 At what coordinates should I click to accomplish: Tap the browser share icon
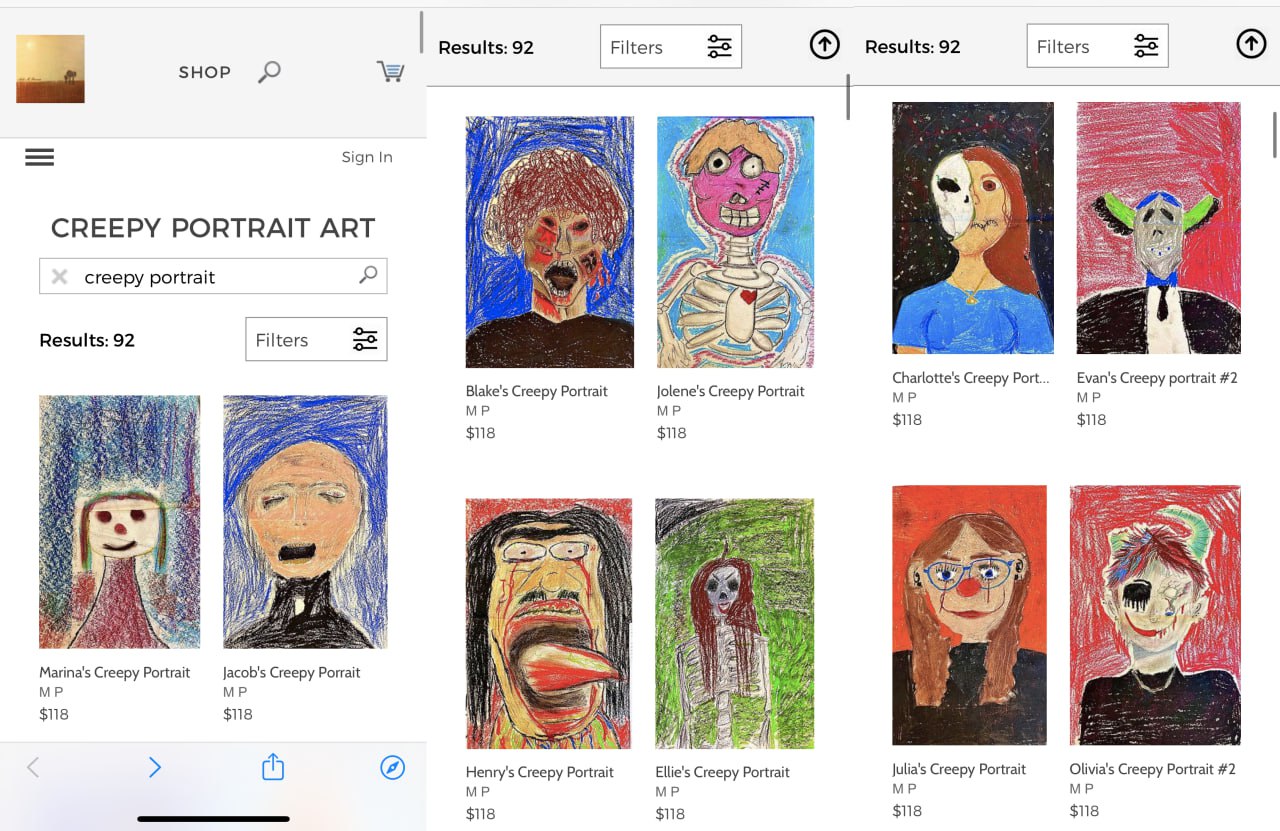pyautogui.click(x=273, y=767)
